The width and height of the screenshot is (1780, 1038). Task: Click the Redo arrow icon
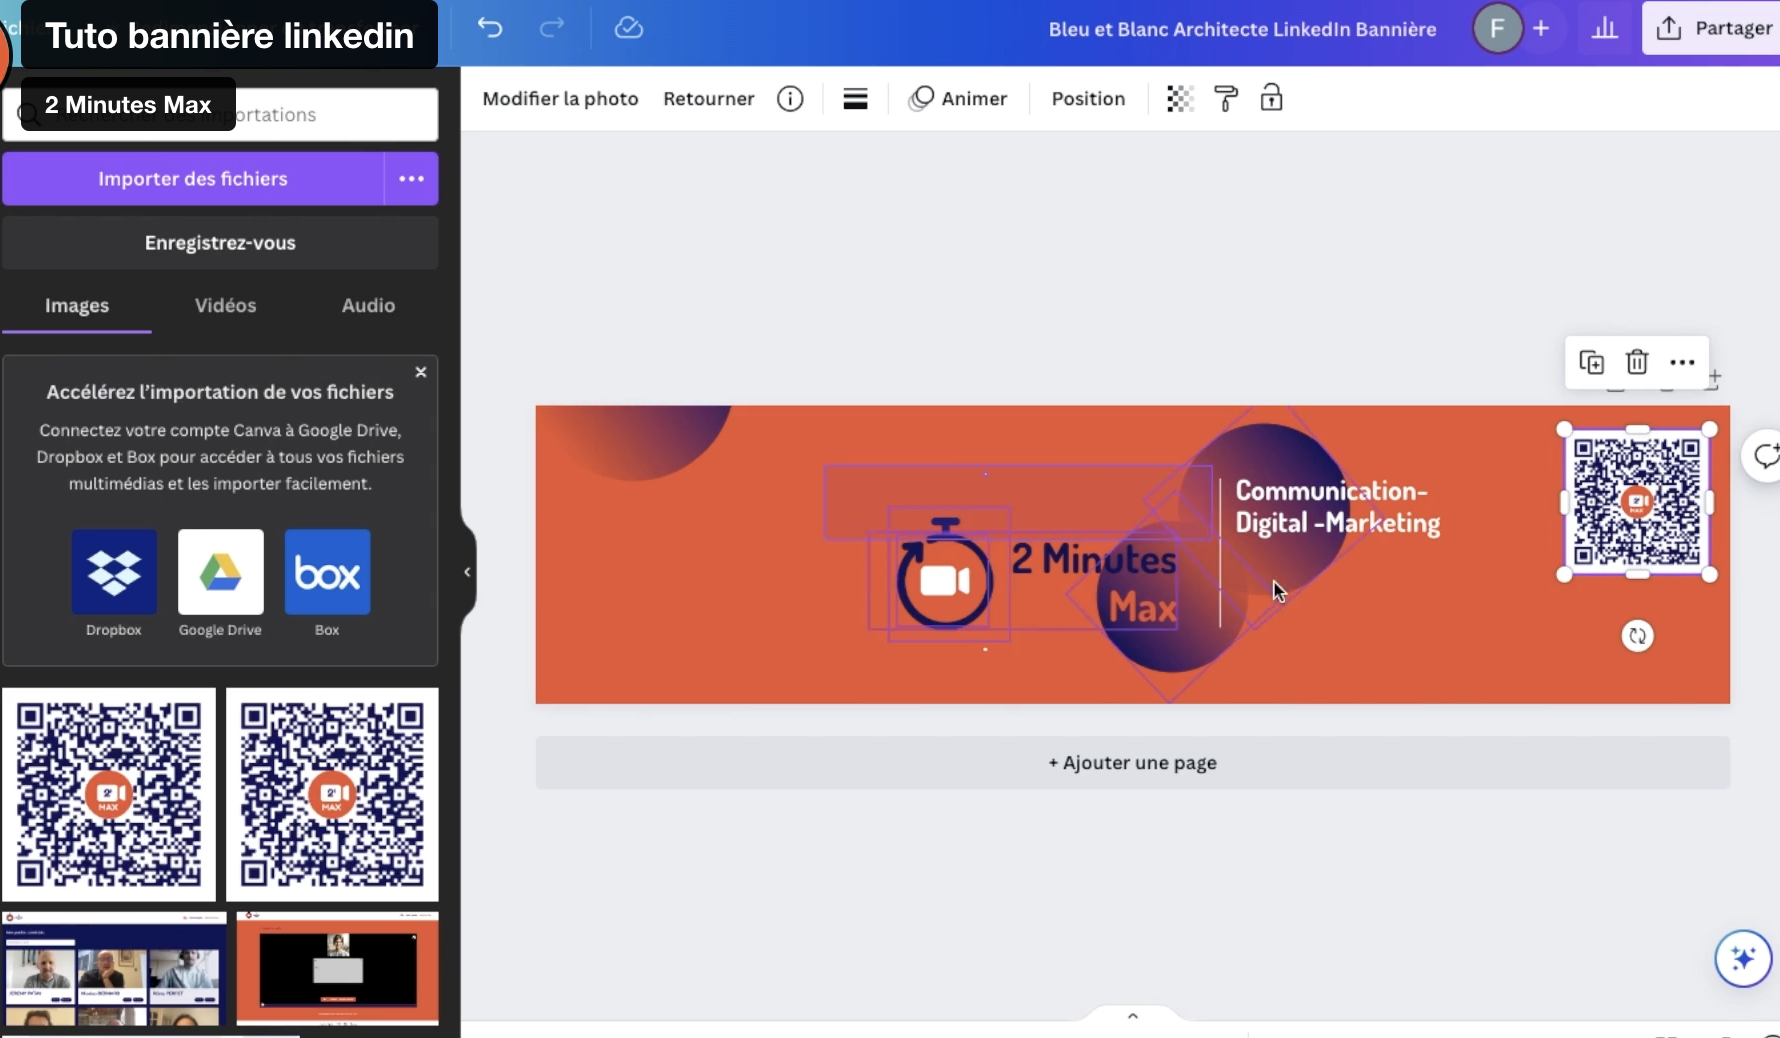tap(552, 28)
